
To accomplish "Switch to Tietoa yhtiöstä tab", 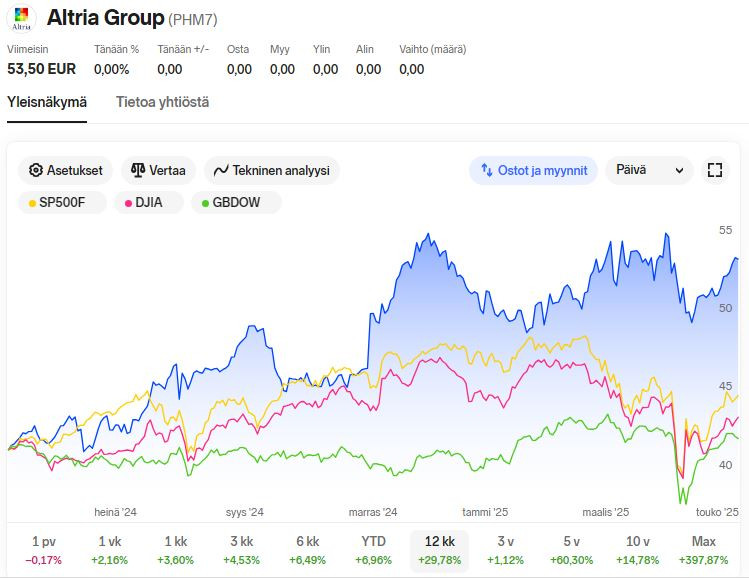I will click(x=162, y=102).
